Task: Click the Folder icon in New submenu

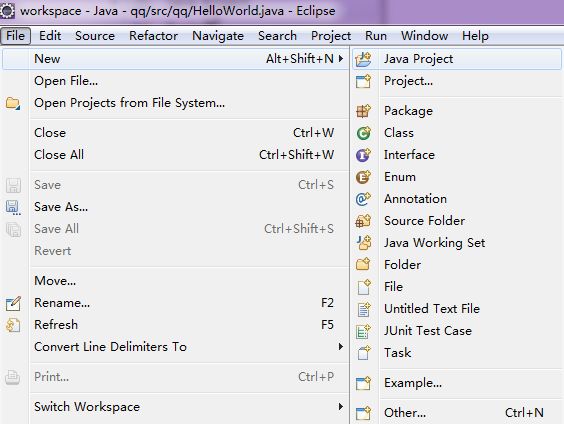Action: click(x=363, y=265)
